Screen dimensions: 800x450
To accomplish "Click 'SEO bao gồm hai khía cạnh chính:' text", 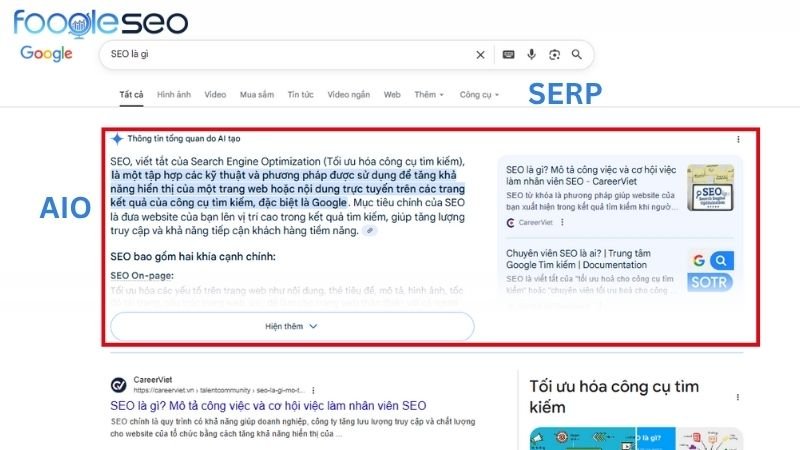I will coord(193,257).
